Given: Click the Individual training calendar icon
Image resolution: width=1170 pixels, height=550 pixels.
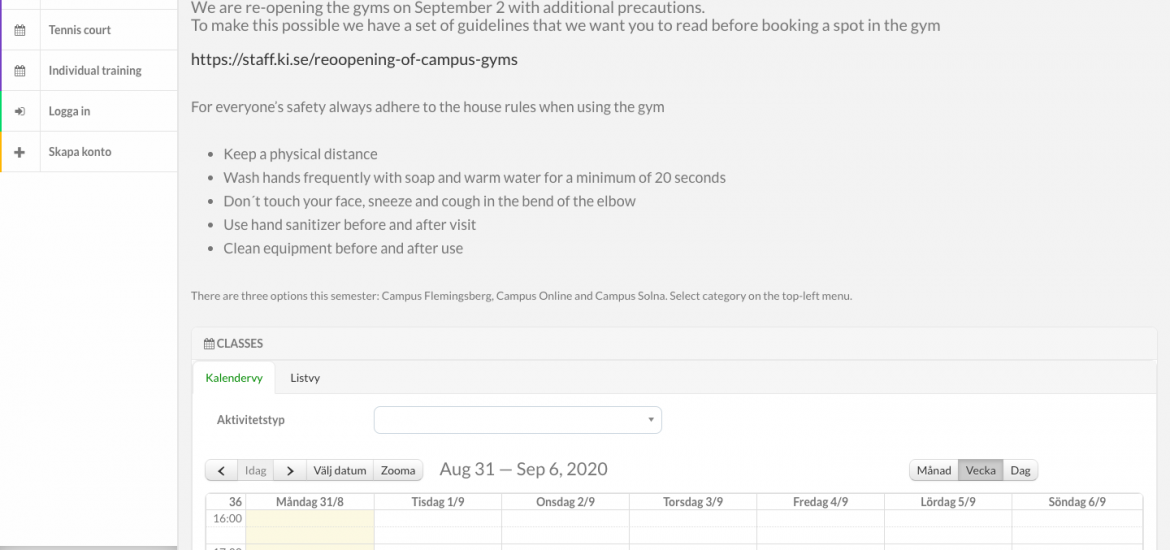Looking at the screenshot, I should pyautogui.click(x=20, y=71).
